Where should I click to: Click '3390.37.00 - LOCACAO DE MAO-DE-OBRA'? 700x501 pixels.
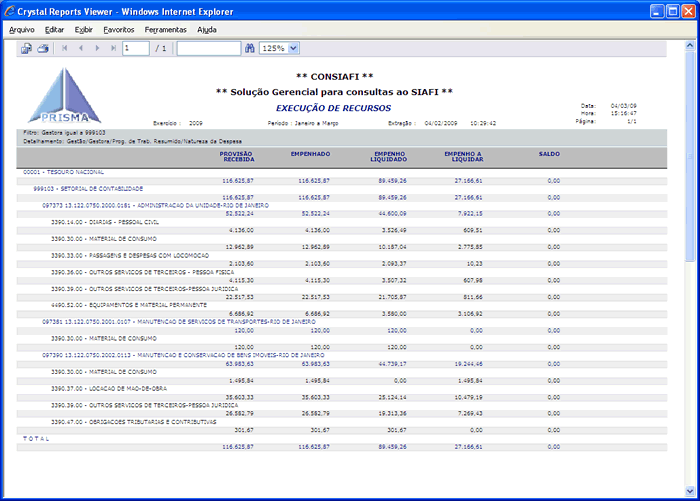click(x=109, y=388)
